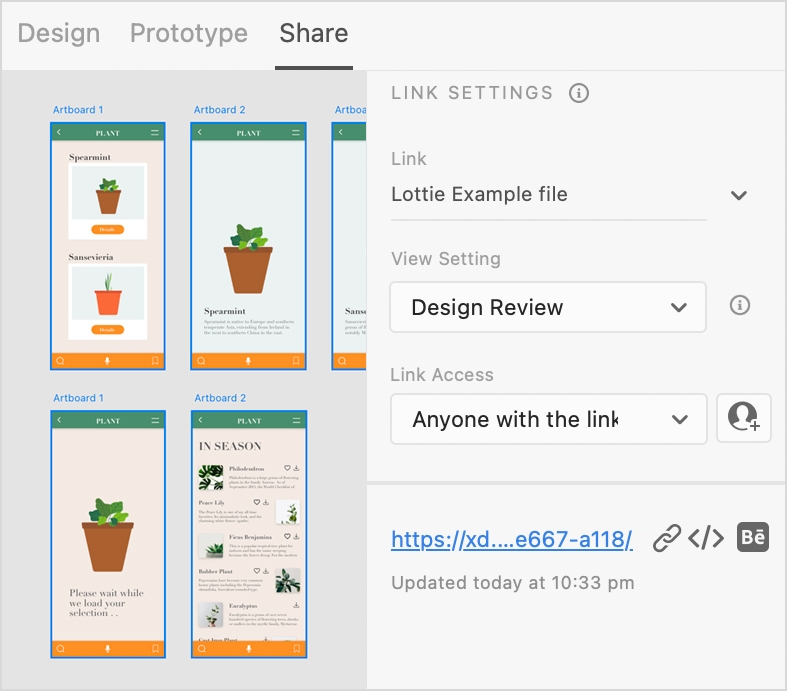
Task: Select the large Spearmint detail artboard
Action: 248,246
